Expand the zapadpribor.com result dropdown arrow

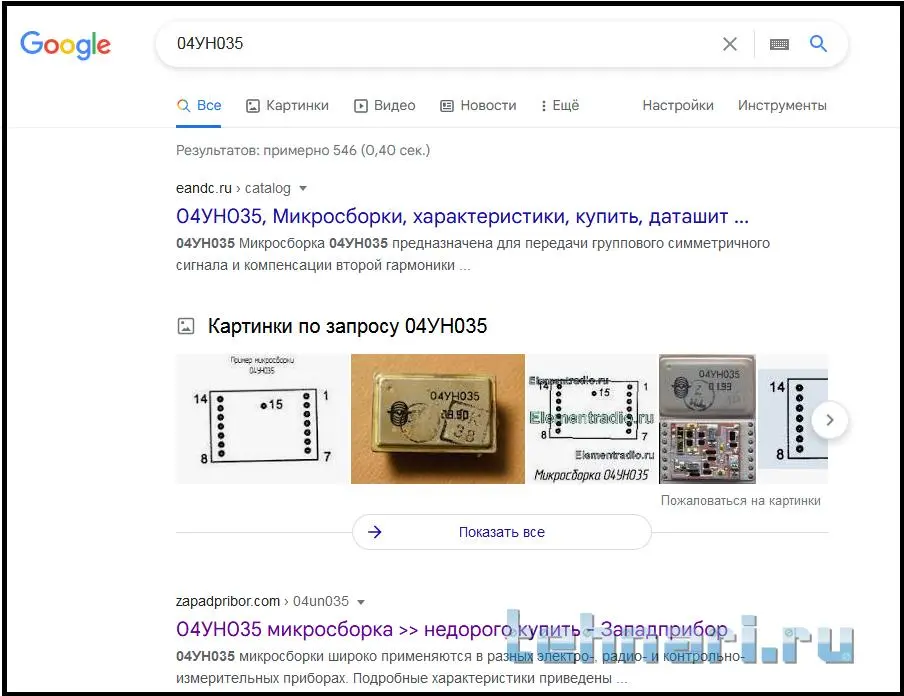pyautogui.click(x=361, y=602)
